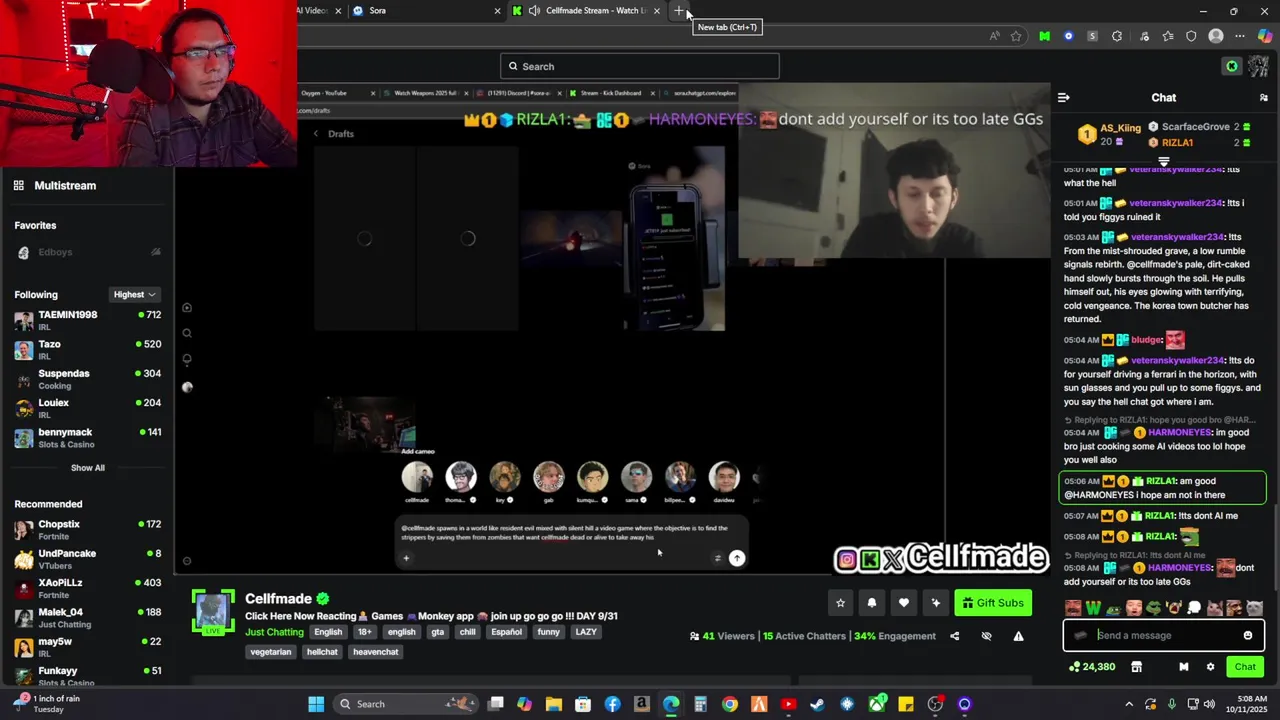Follow Cellfmade with heart button

click(904, 603)
